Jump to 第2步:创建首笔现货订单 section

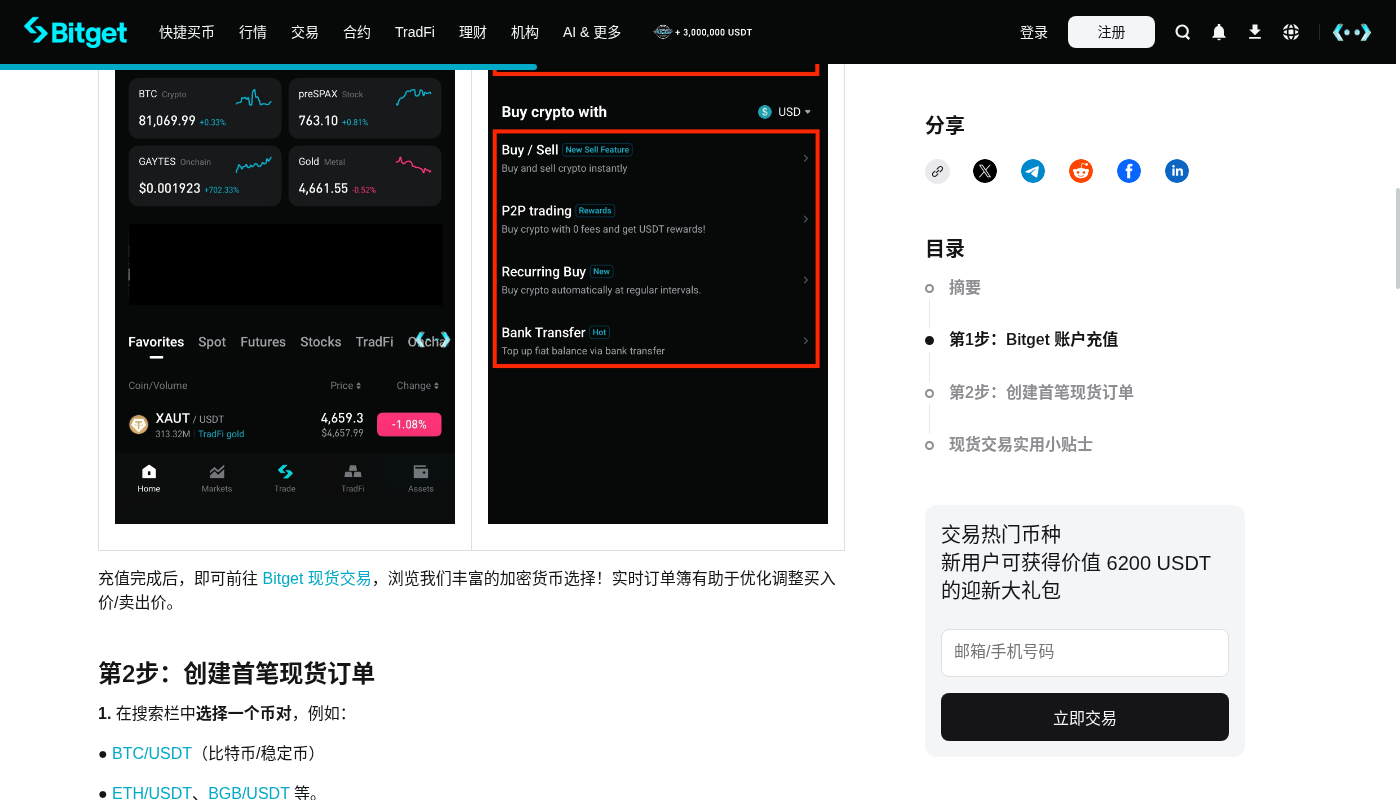[1041, 392]
